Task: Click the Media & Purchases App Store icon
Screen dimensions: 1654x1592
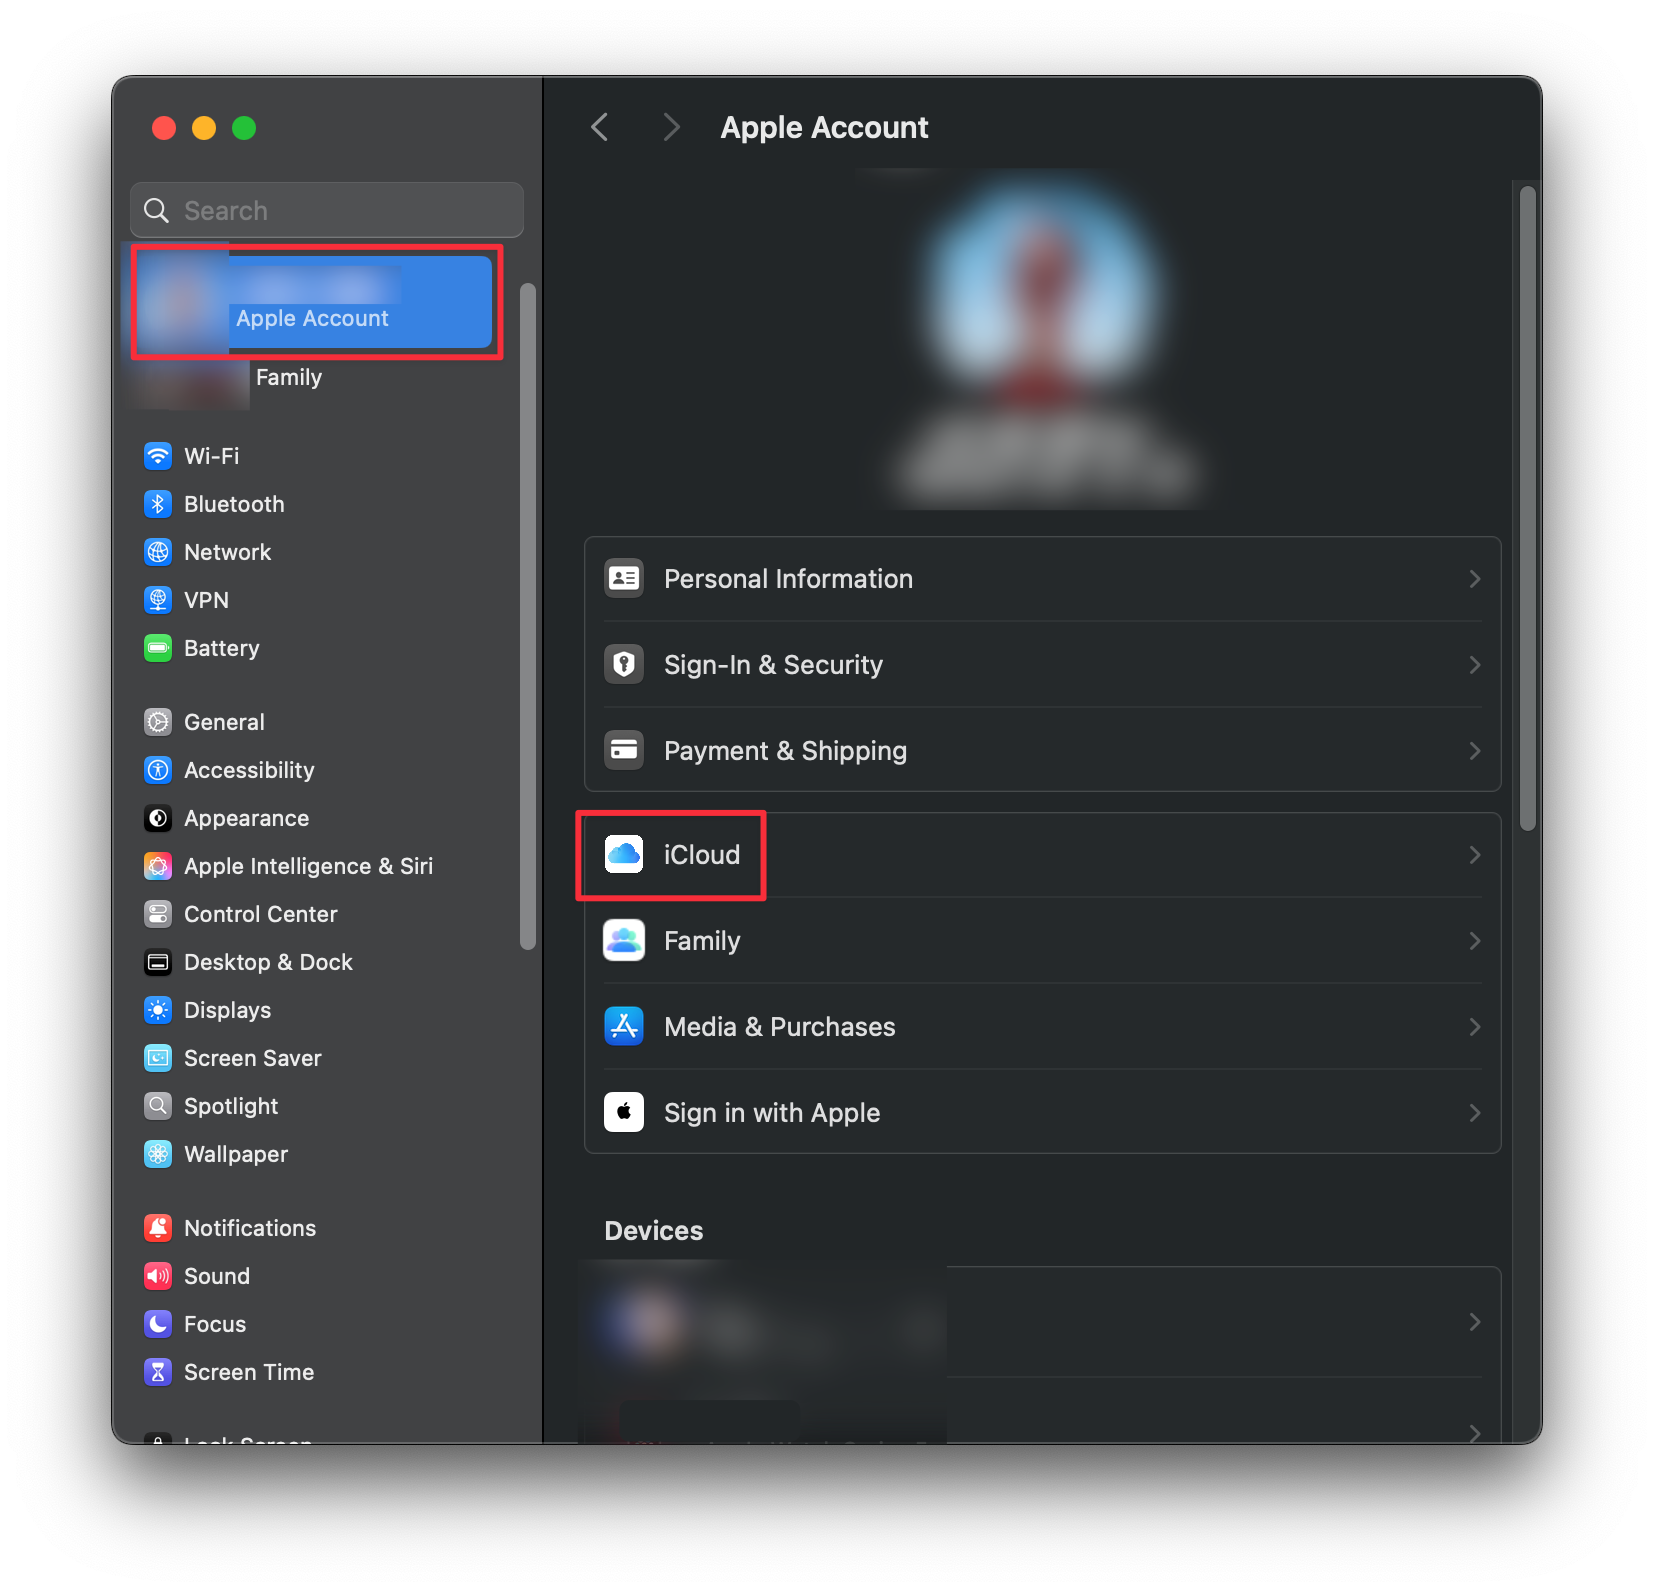Action: [x=624, y=1027]
